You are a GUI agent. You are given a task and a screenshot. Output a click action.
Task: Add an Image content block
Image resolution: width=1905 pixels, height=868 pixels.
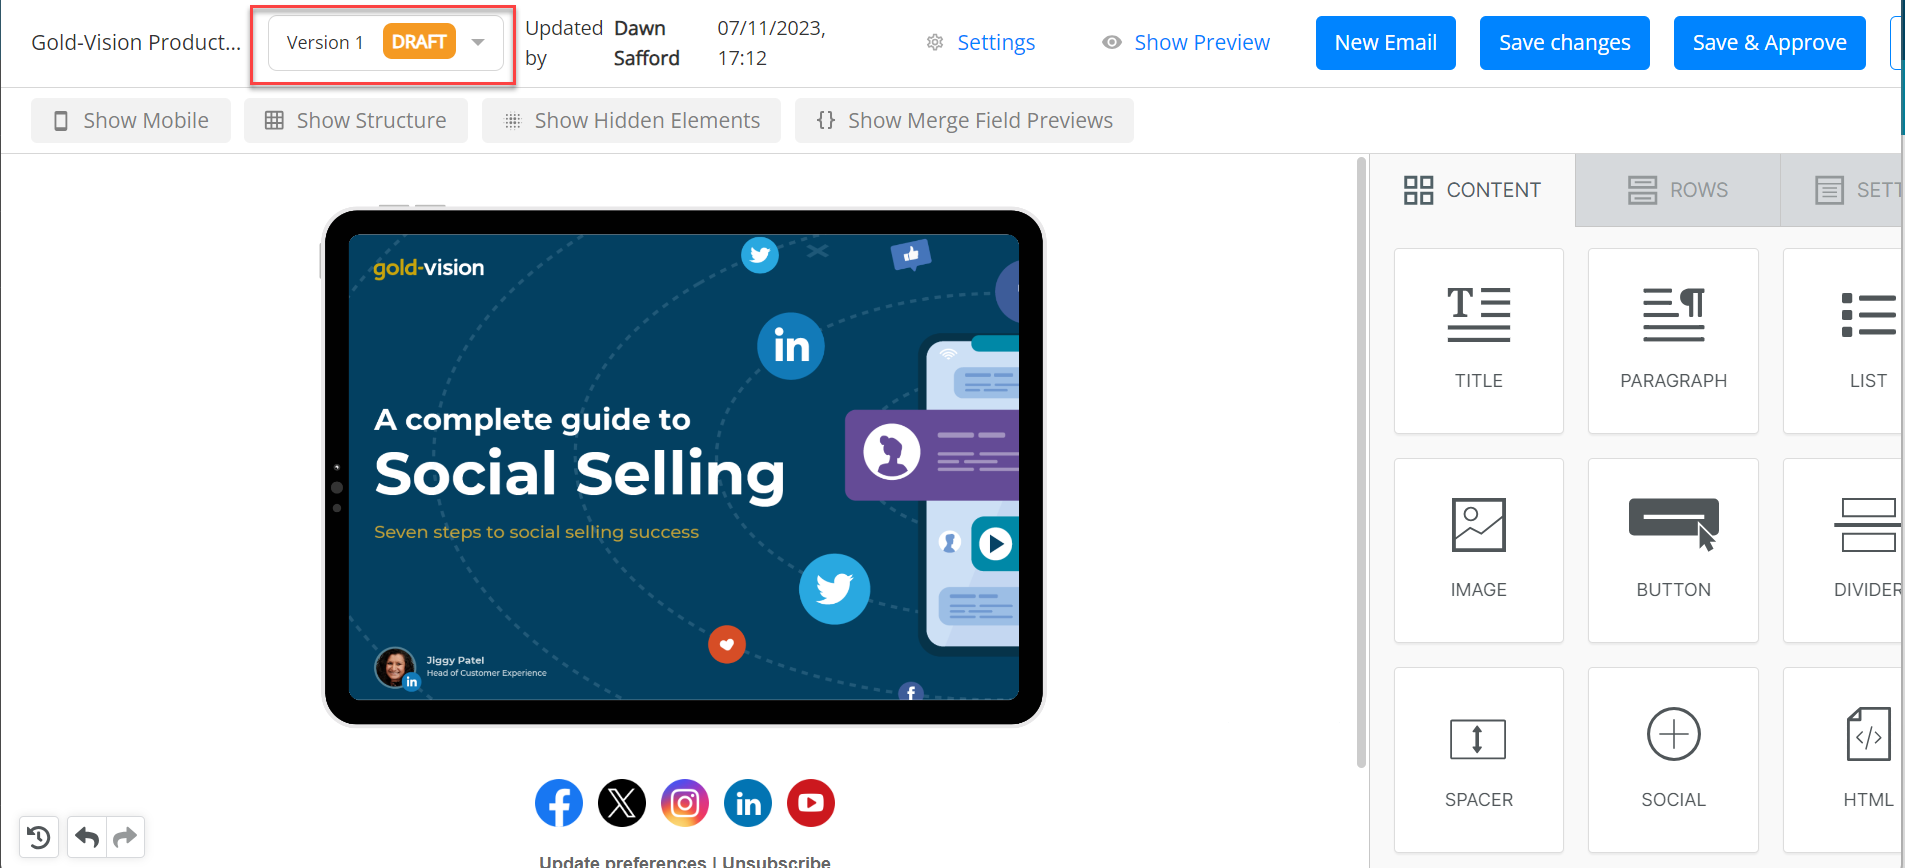(1478, 550)
